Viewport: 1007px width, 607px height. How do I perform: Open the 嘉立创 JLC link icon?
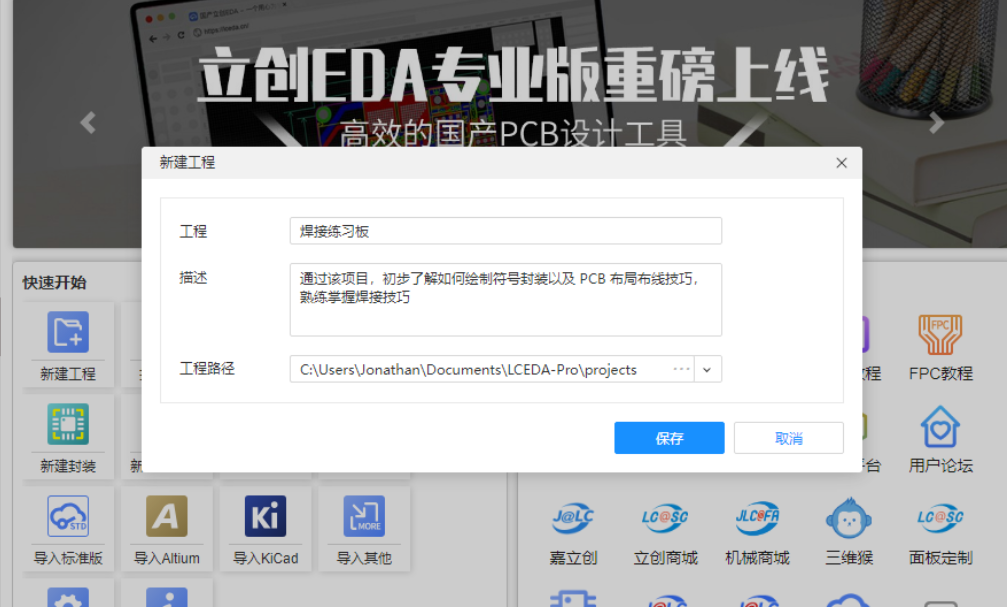point(573,518)
